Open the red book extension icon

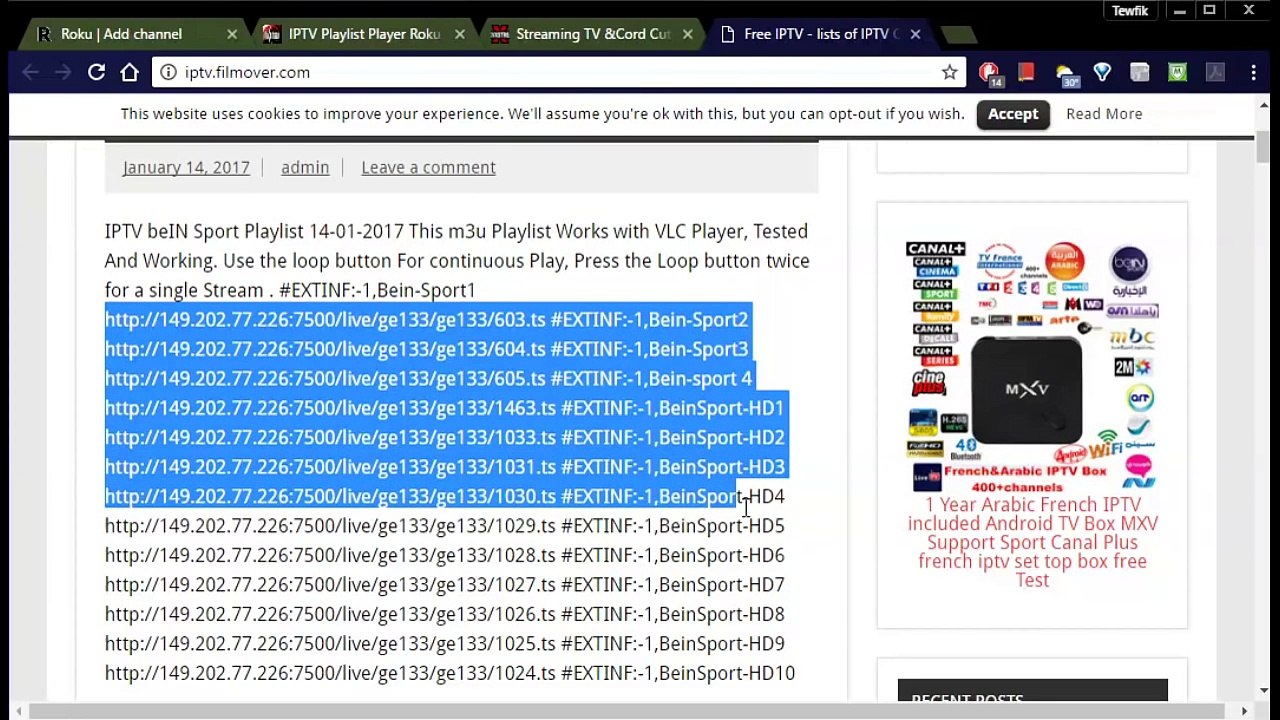1025,72
